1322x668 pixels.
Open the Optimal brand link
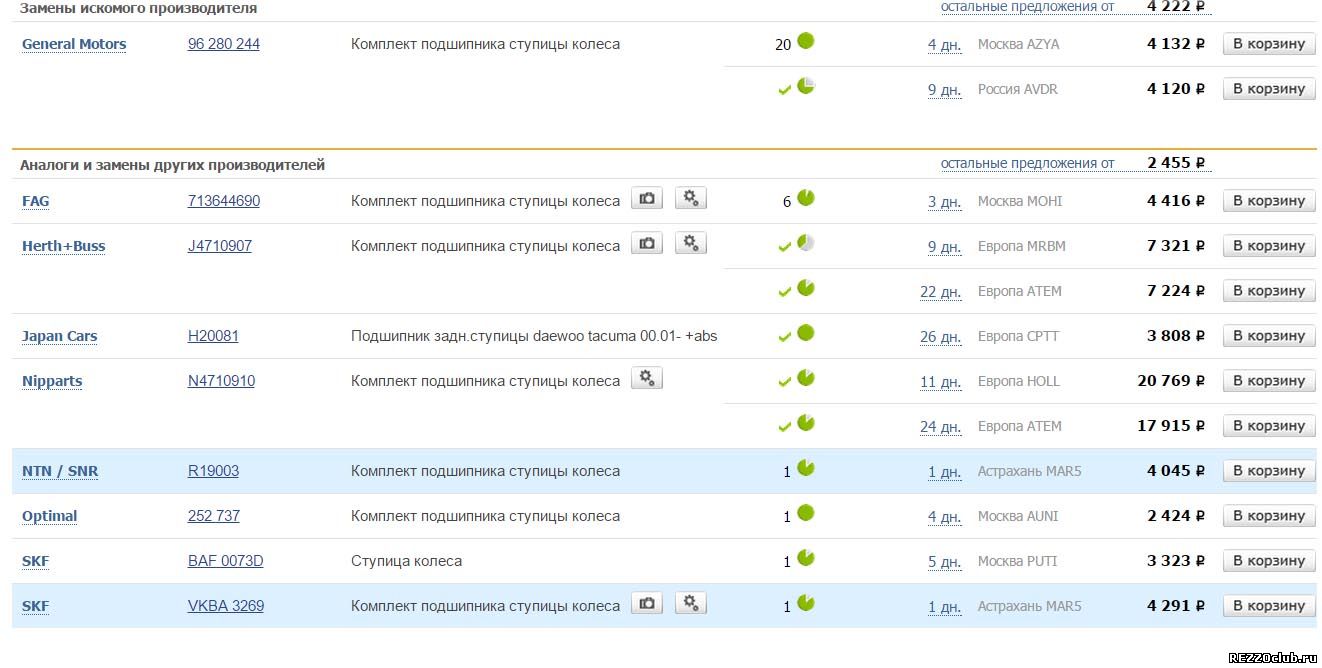(49, 516)
